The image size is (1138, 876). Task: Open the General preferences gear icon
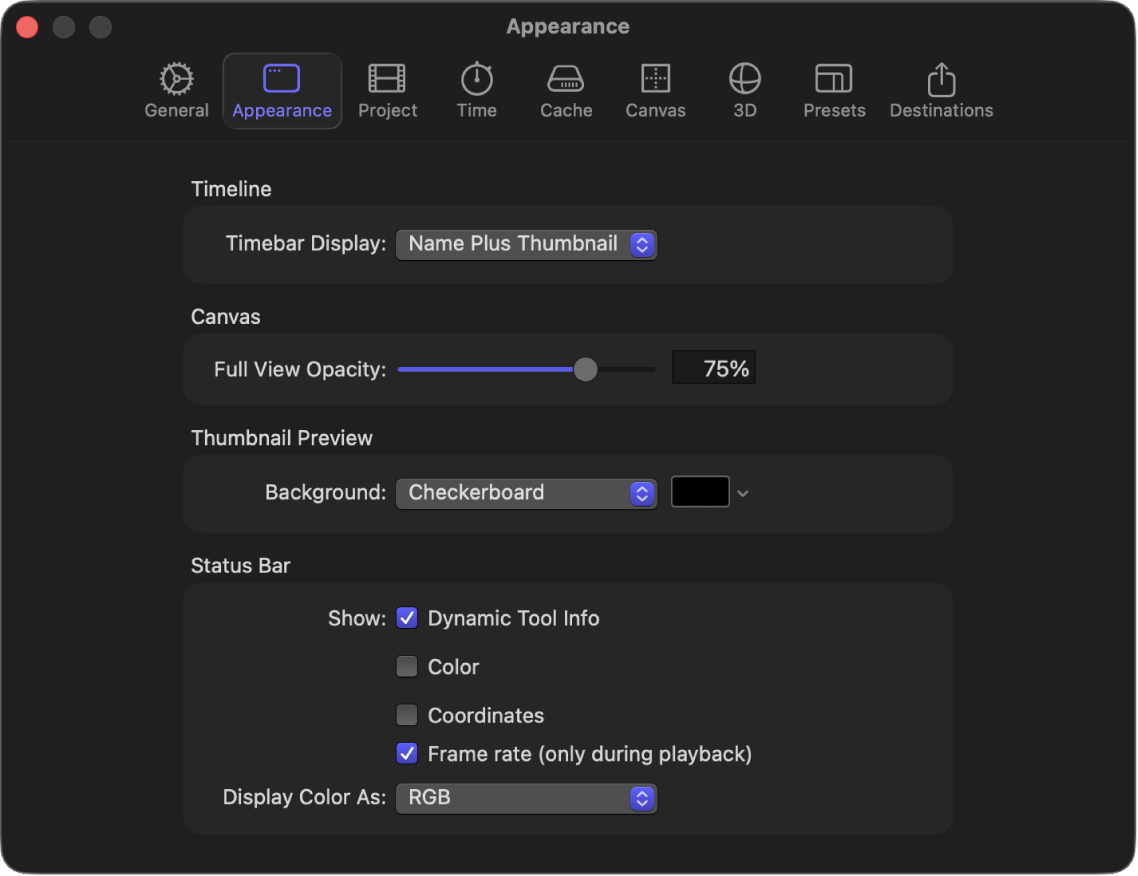point(176,79)
